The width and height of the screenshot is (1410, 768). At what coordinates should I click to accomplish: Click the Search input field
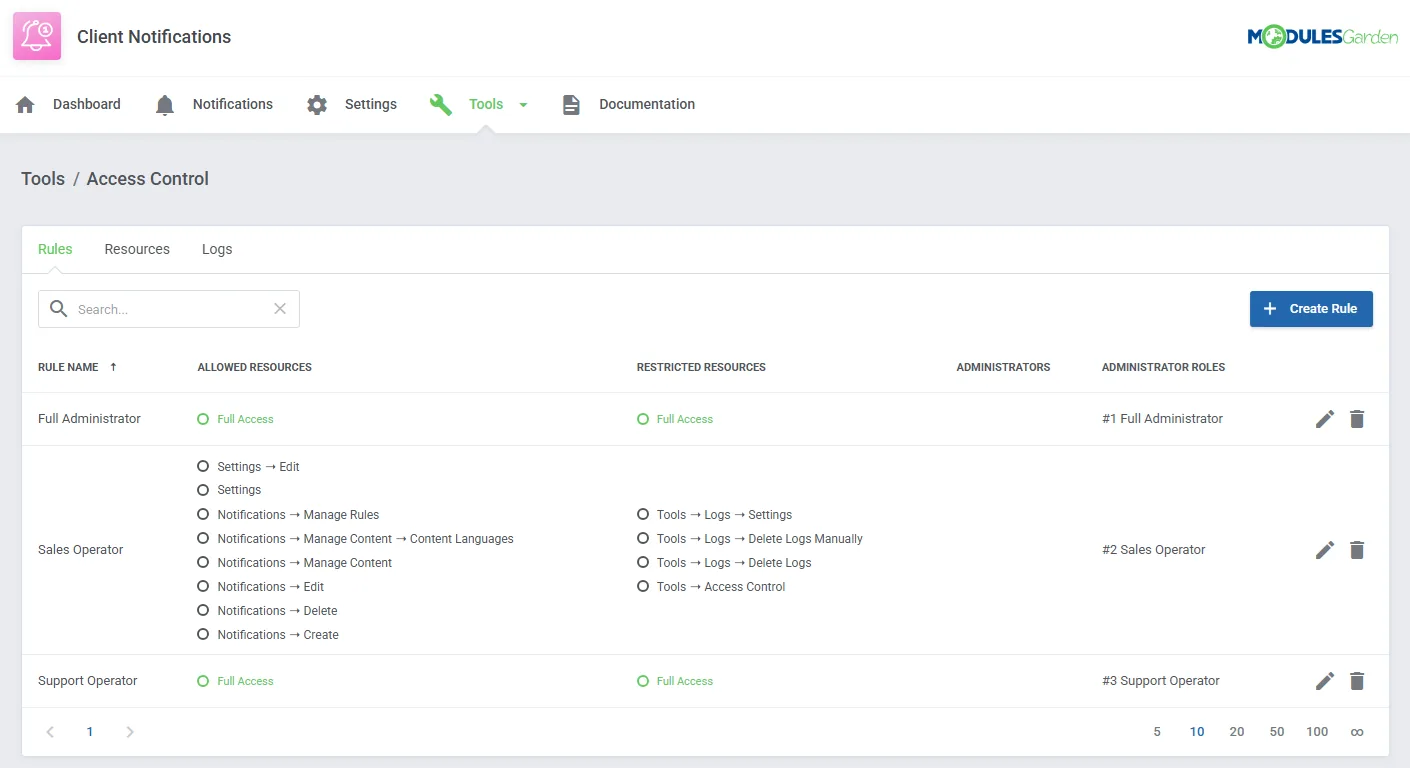(x=169, y=309)
